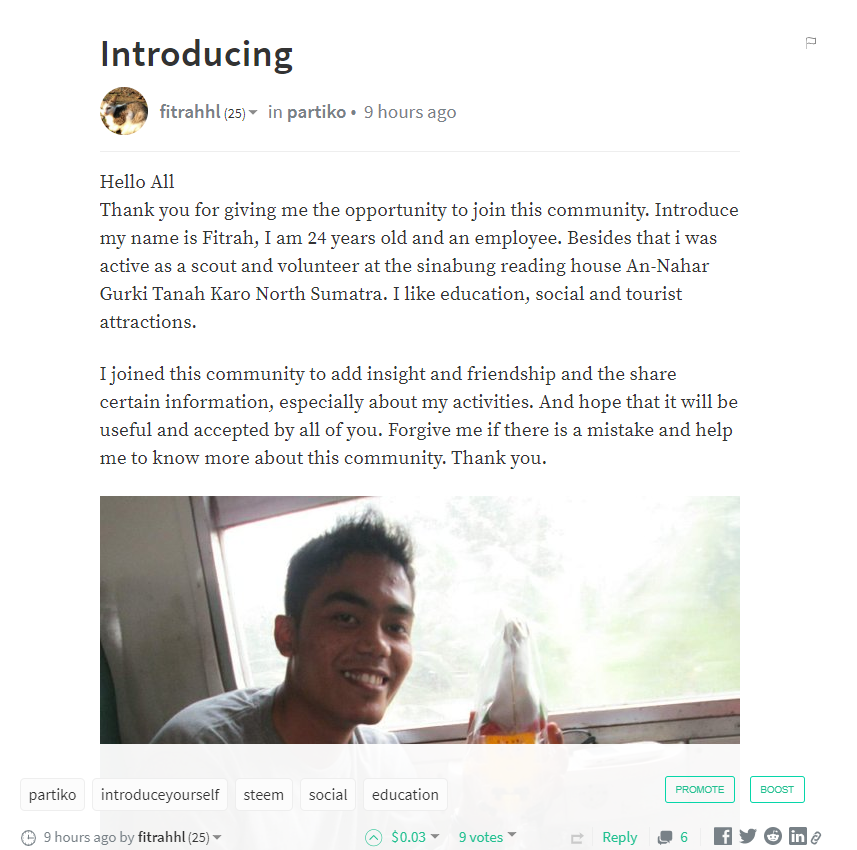The height and width of the screenshot is (850, 857).
Task: Click the BOOST button
Action: (x=777, y=789)
